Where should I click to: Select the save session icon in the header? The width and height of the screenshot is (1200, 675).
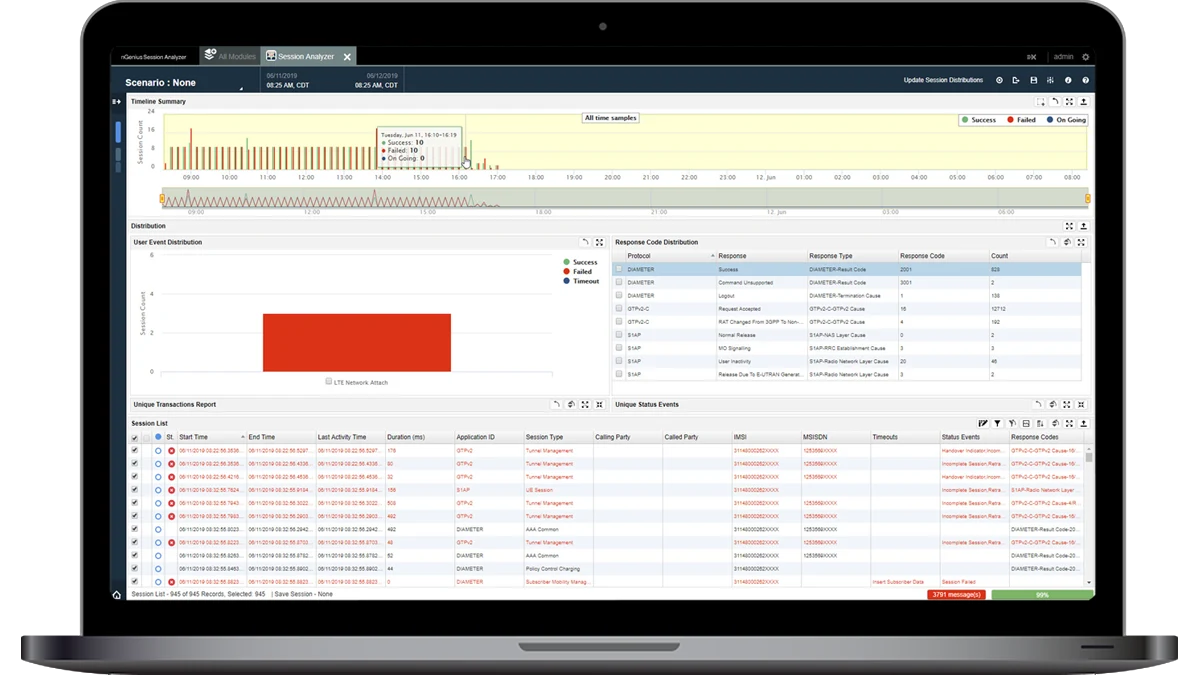point(1033,80)
